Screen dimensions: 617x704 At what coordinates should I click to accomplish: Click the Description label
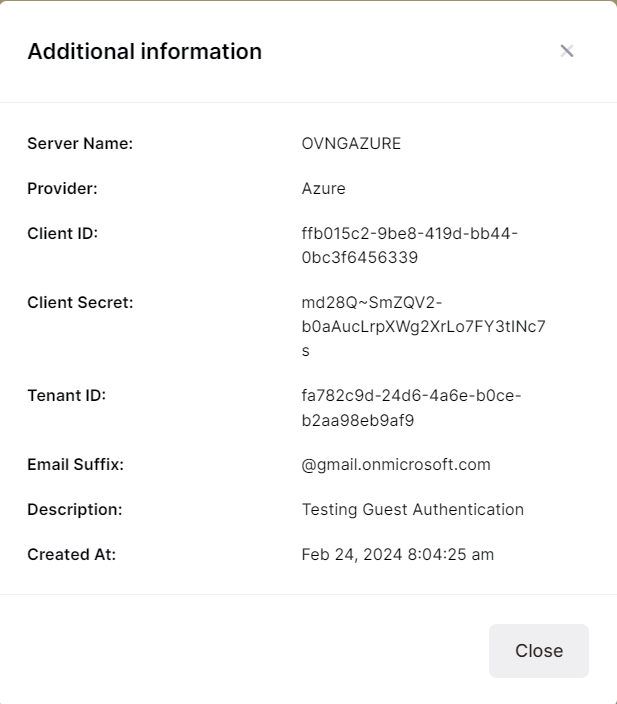[x=74, y=509]
